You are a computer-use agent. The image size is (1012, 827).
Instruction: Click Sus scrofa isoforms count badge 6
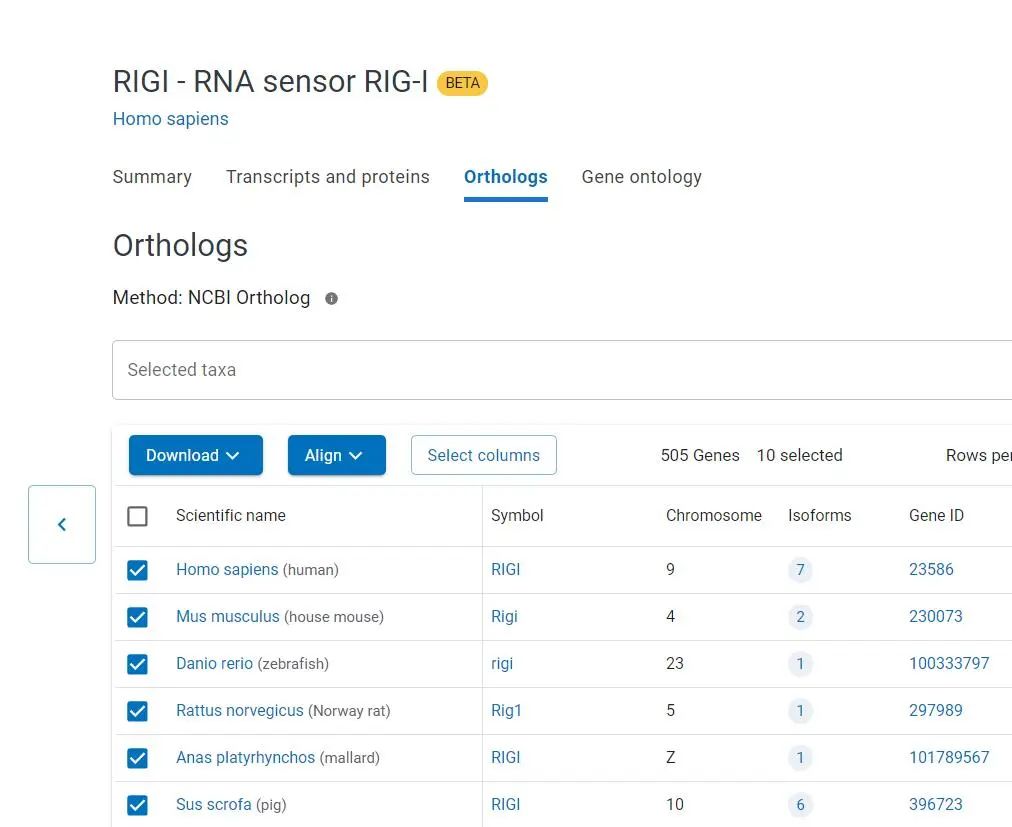800,805
